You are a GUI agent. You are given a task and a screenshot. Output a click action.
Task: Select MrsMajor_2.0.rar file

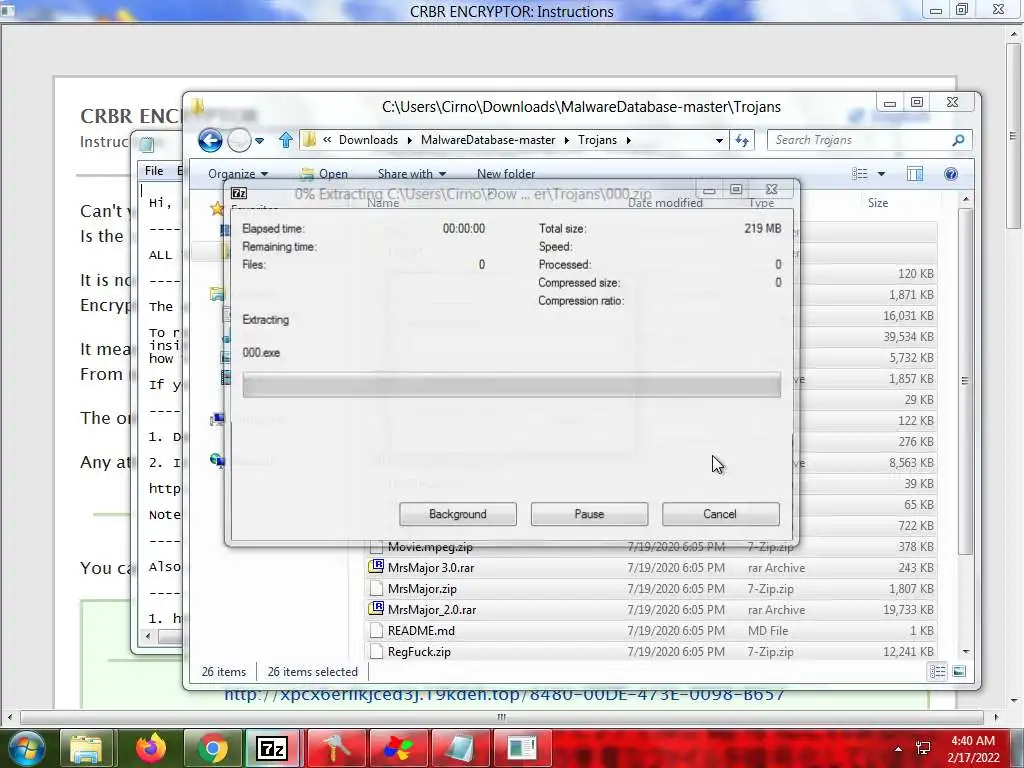point(651,609)
